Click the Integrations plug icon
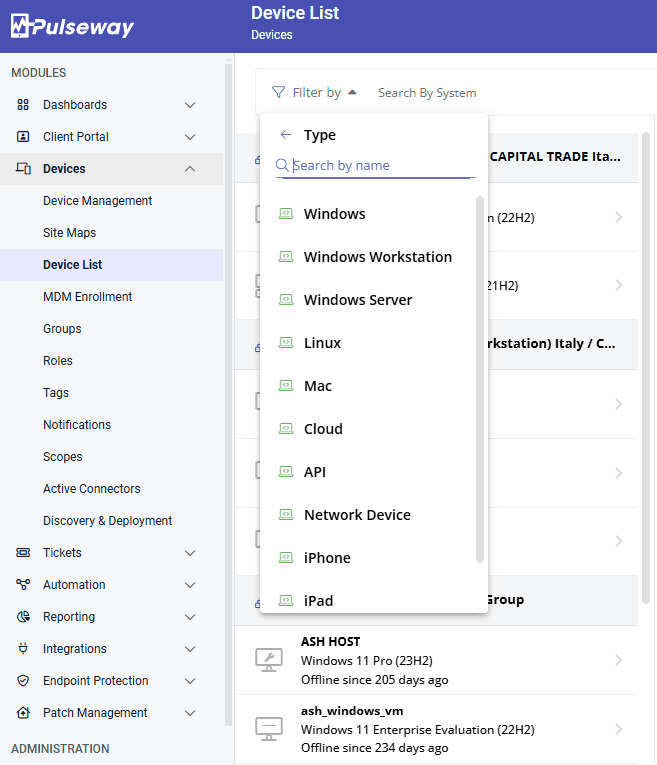This screenshot has width=657, height=765. click(x=23, y=648)
